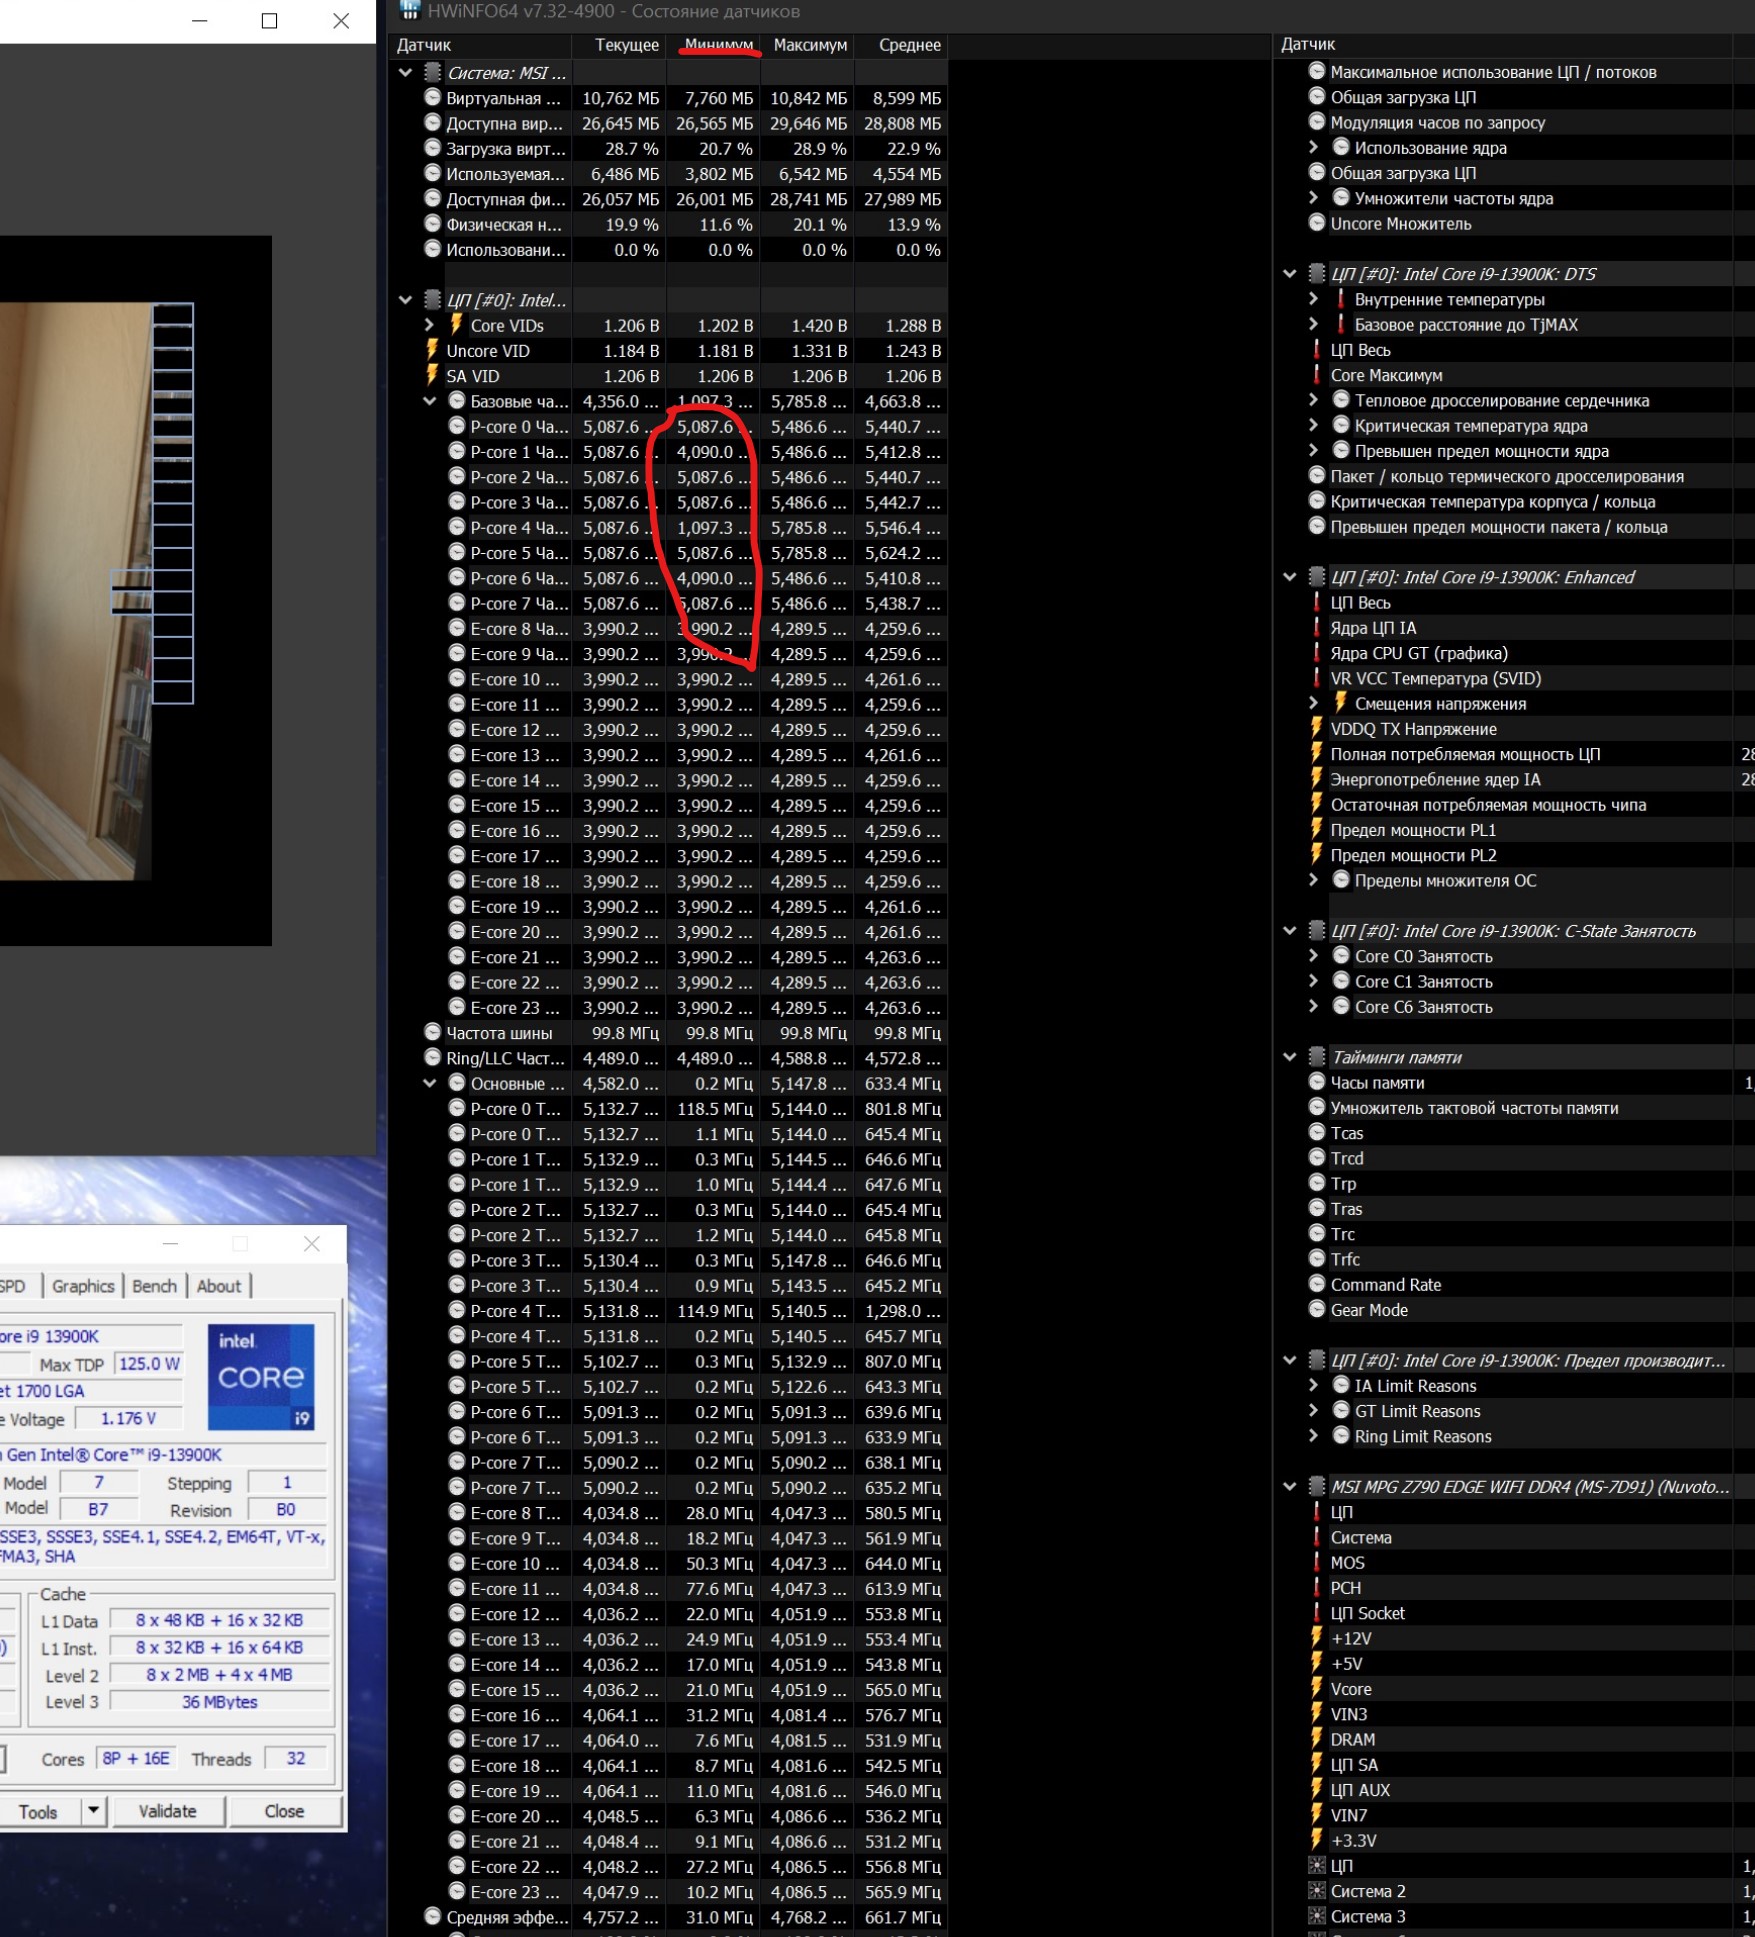
Task: Expand IA Limit Reasons
Action: [1313, 1385]
